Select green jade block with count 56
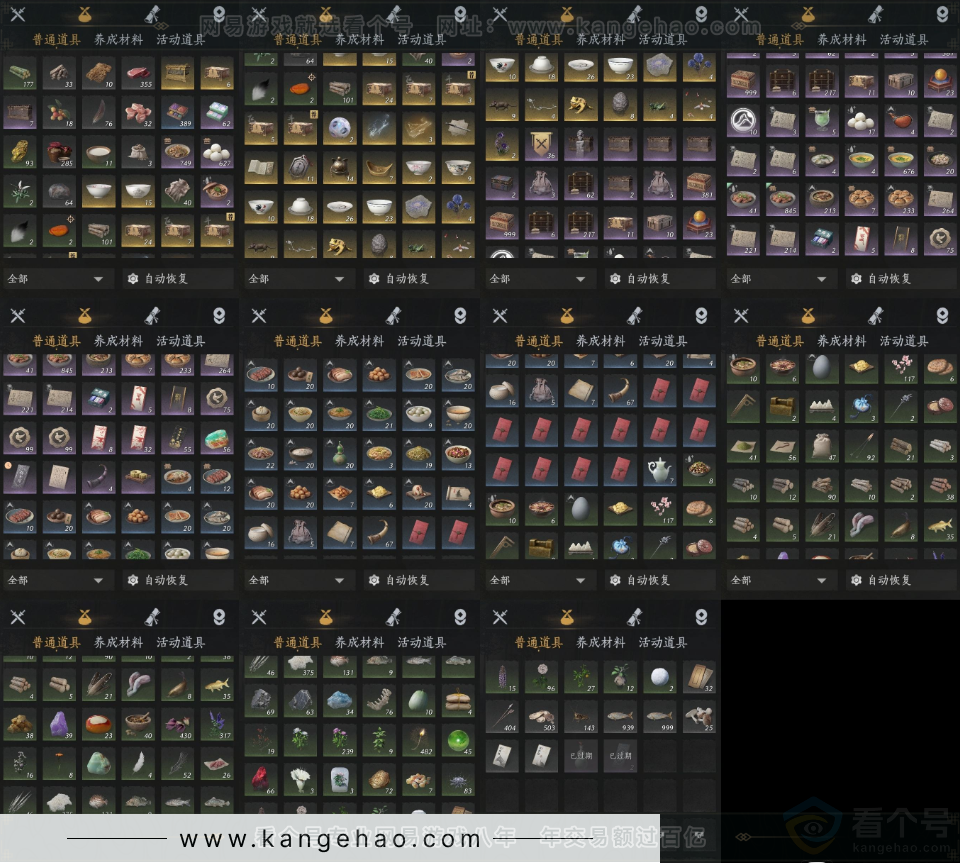This screenshot has height=863, width=960. click(217, 439)
